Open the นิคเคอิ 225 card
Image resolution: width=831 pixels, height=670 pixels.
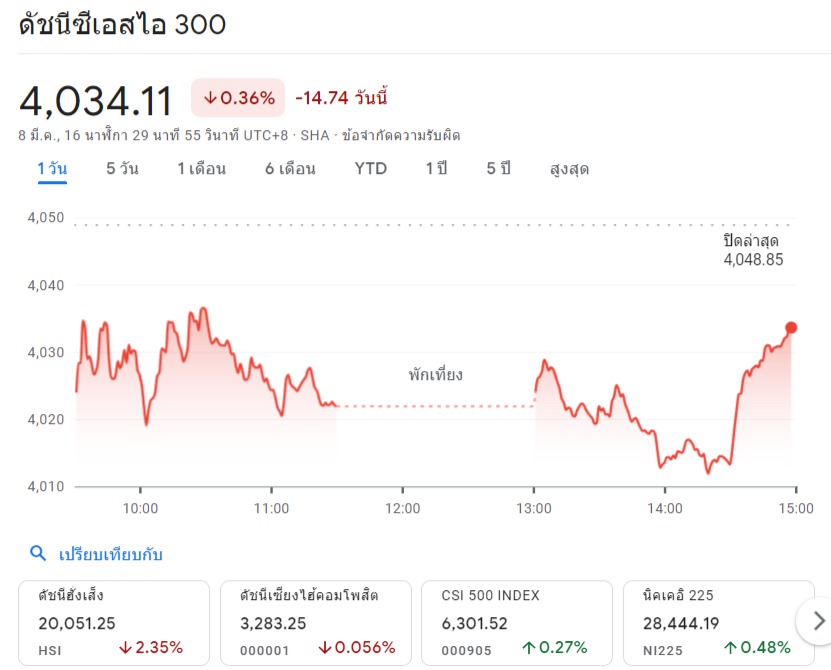tap(718, 621)
